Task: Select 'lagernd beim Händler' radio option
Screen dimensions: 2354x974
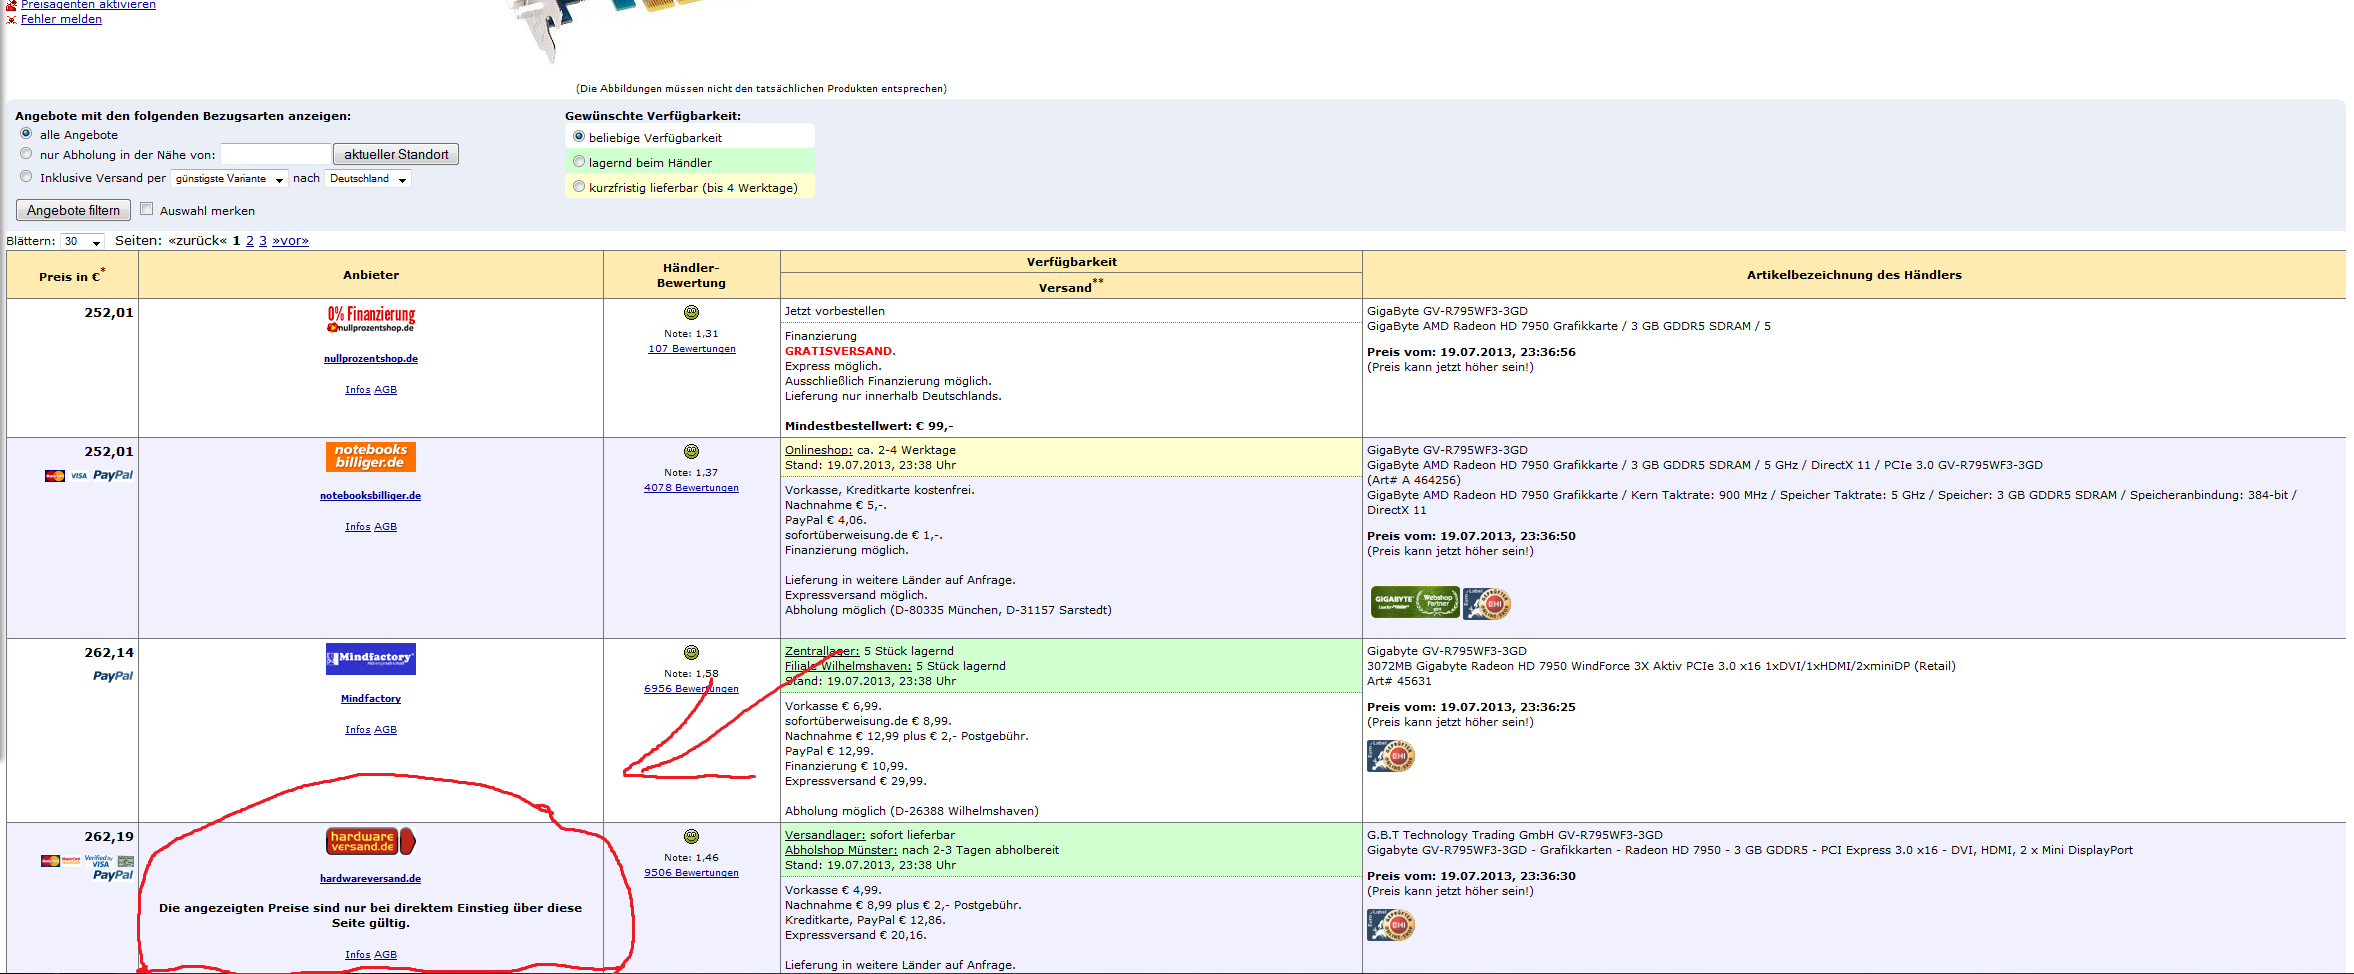Action: coord(579,161)
